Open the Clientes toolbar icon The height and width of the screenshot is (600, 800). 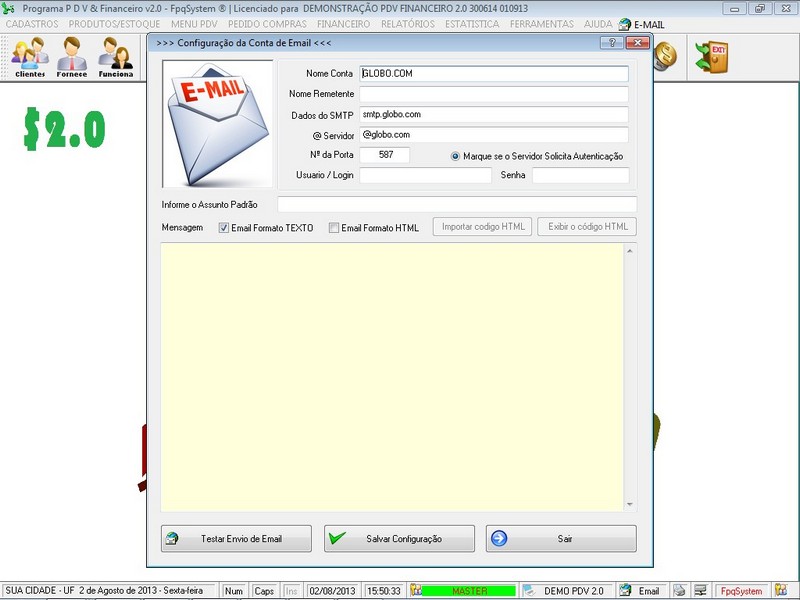30,57
